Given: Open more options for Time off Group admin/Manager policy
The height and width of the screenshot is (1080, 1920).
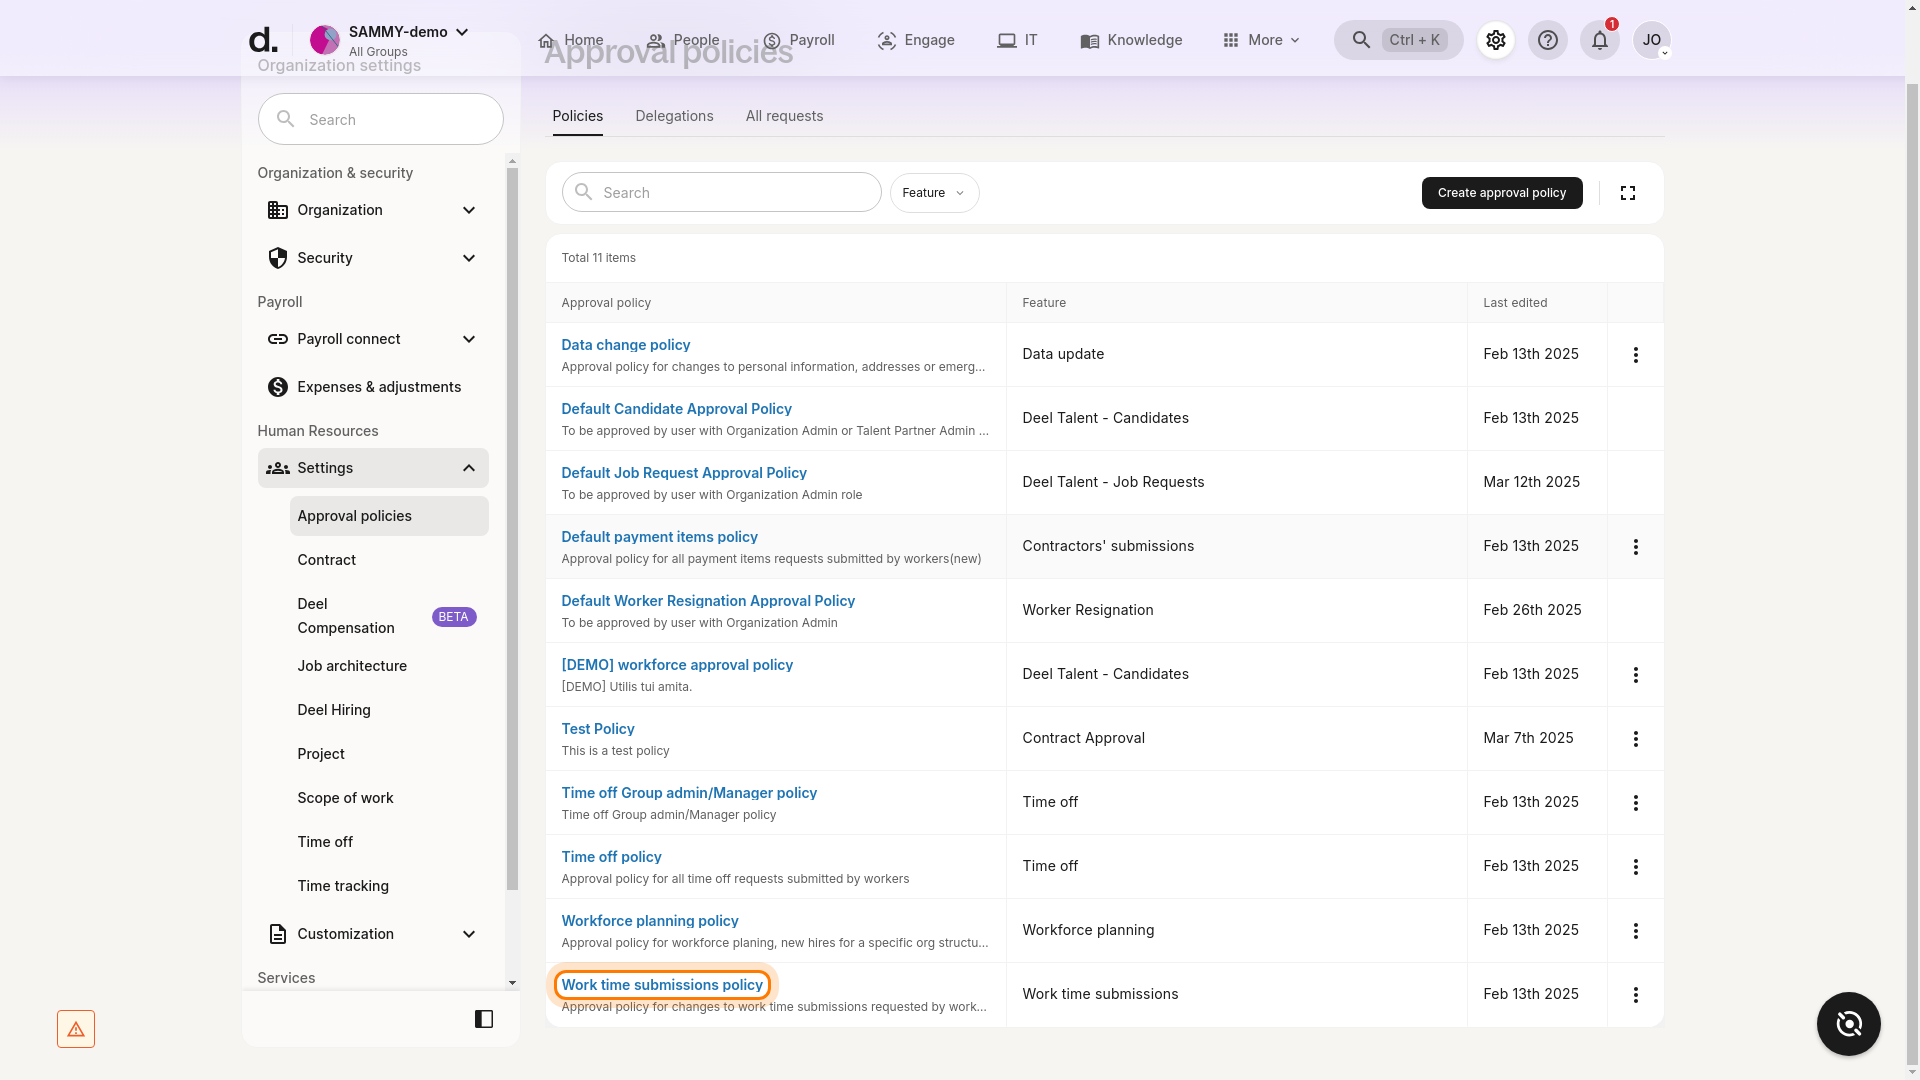Looking at the screenshot, I should point(1635,803).
